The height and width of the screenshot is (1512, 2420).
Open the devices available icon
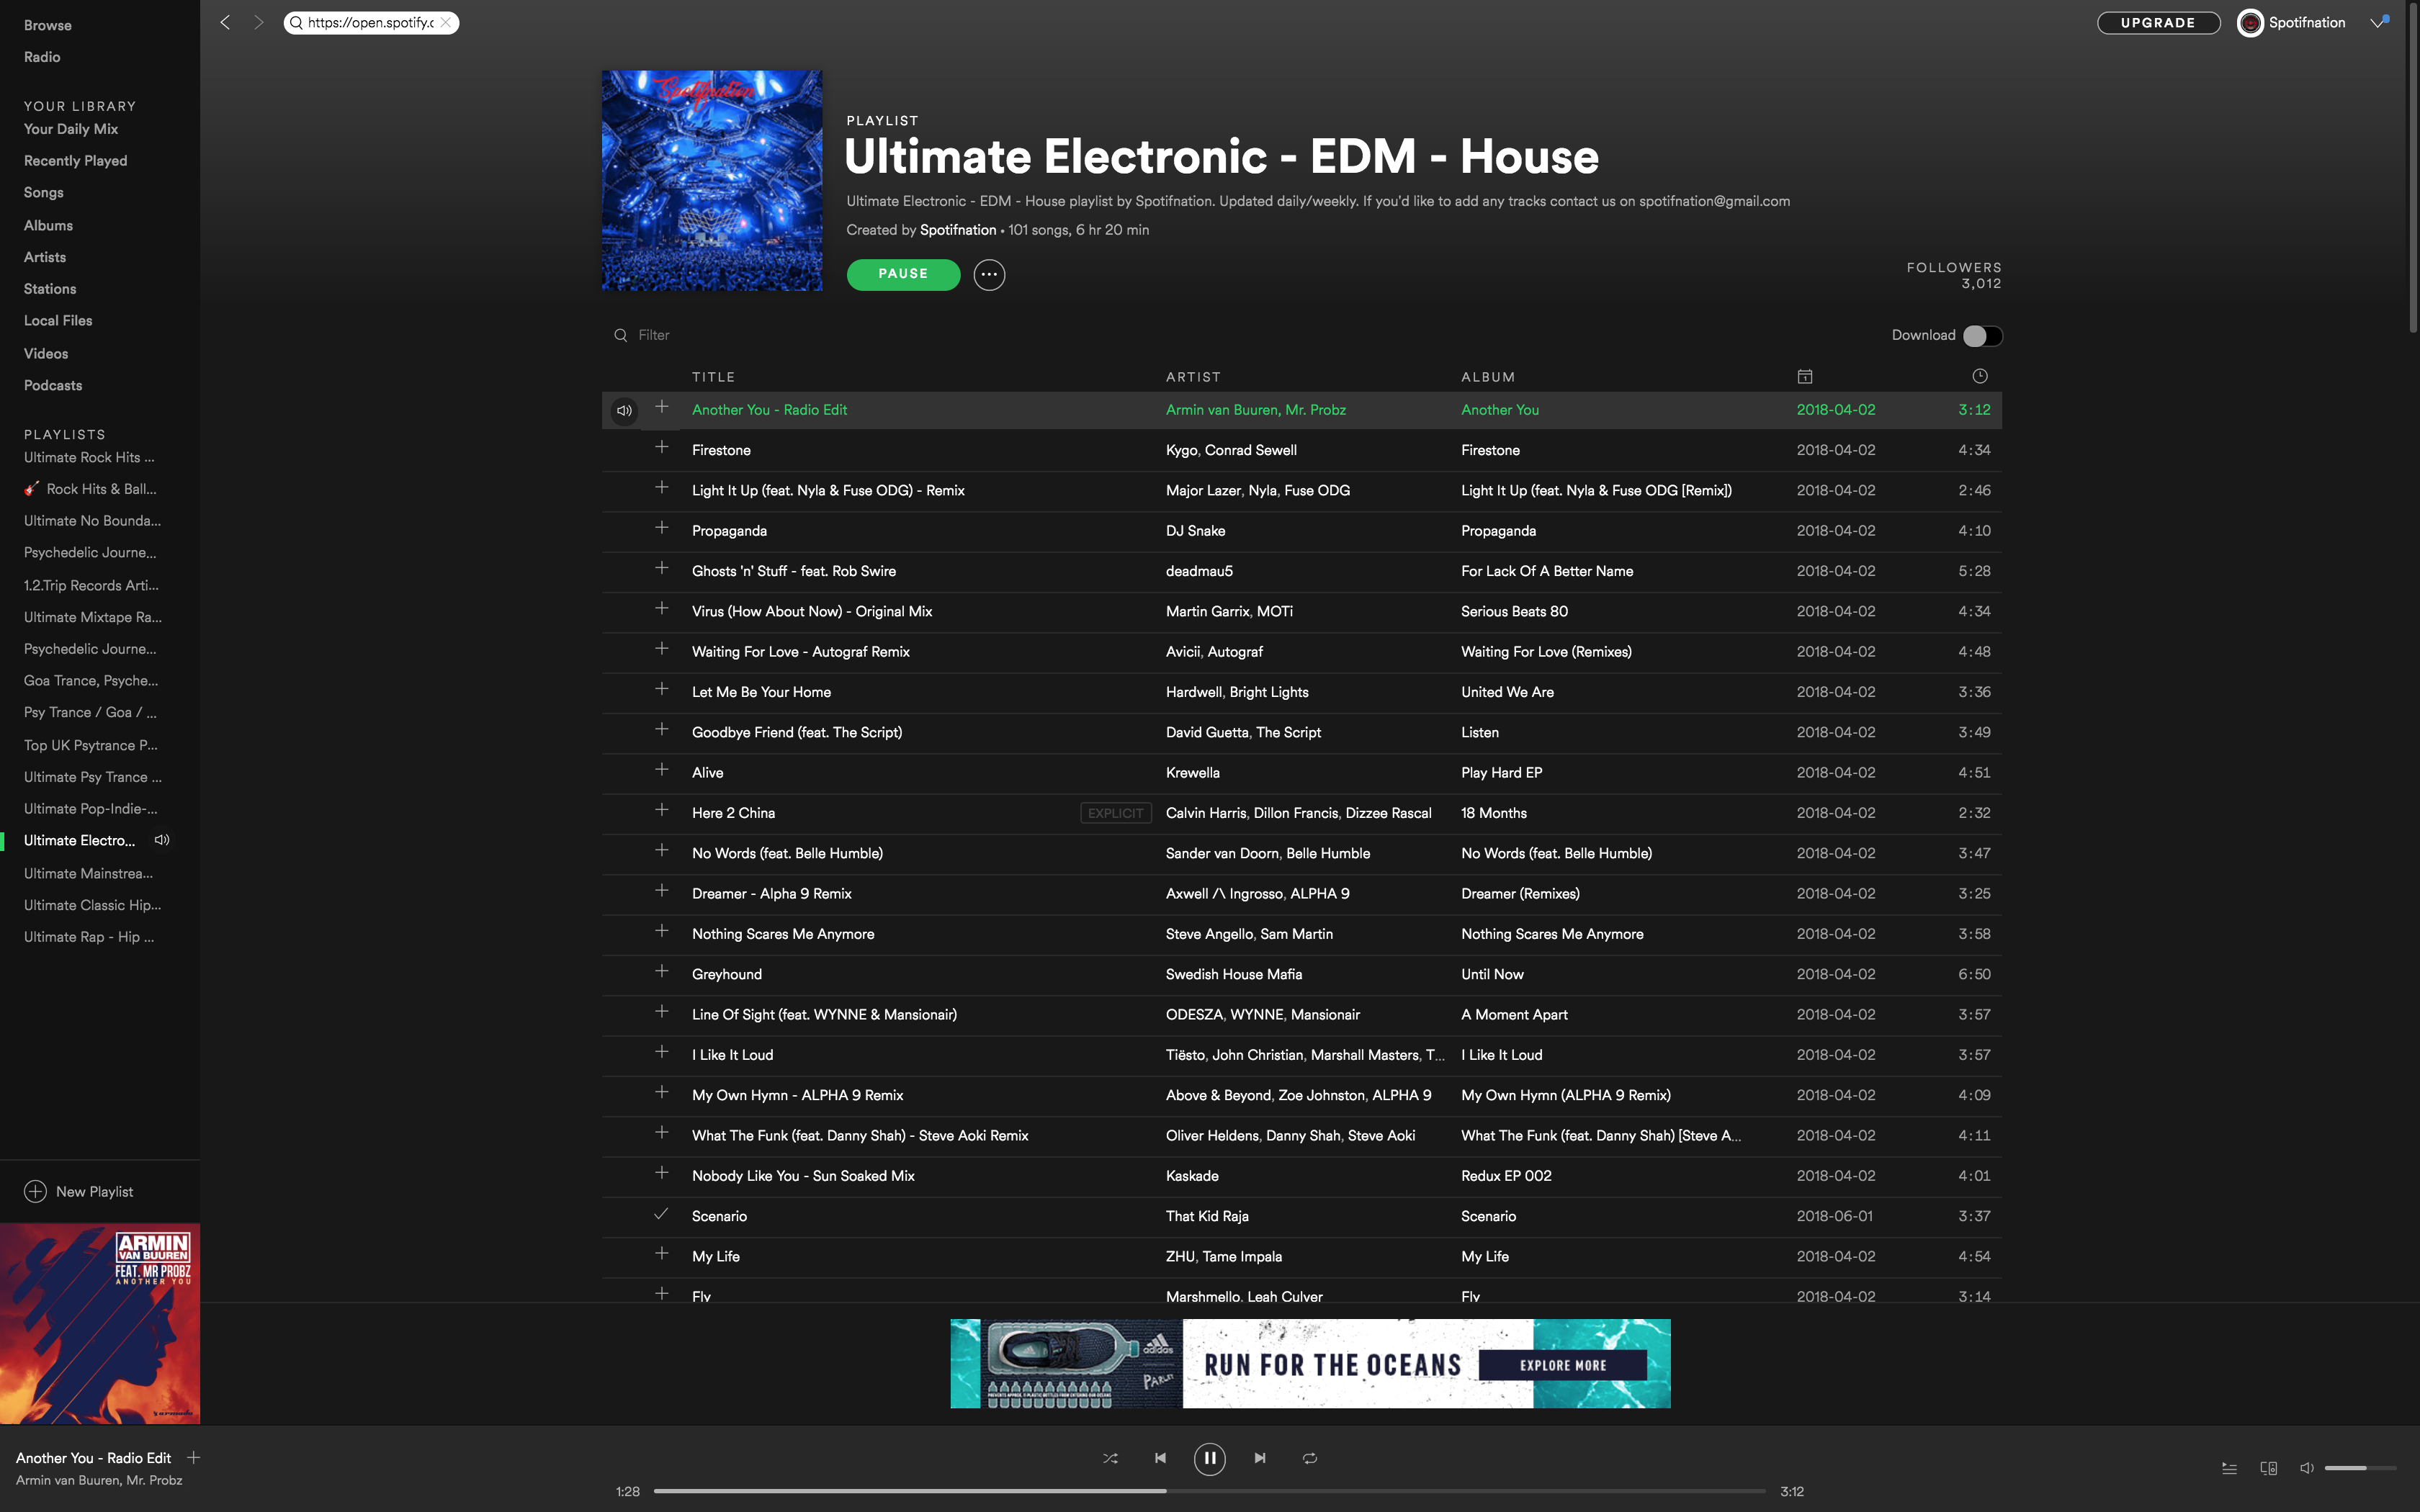[x=2268, y=1468]
